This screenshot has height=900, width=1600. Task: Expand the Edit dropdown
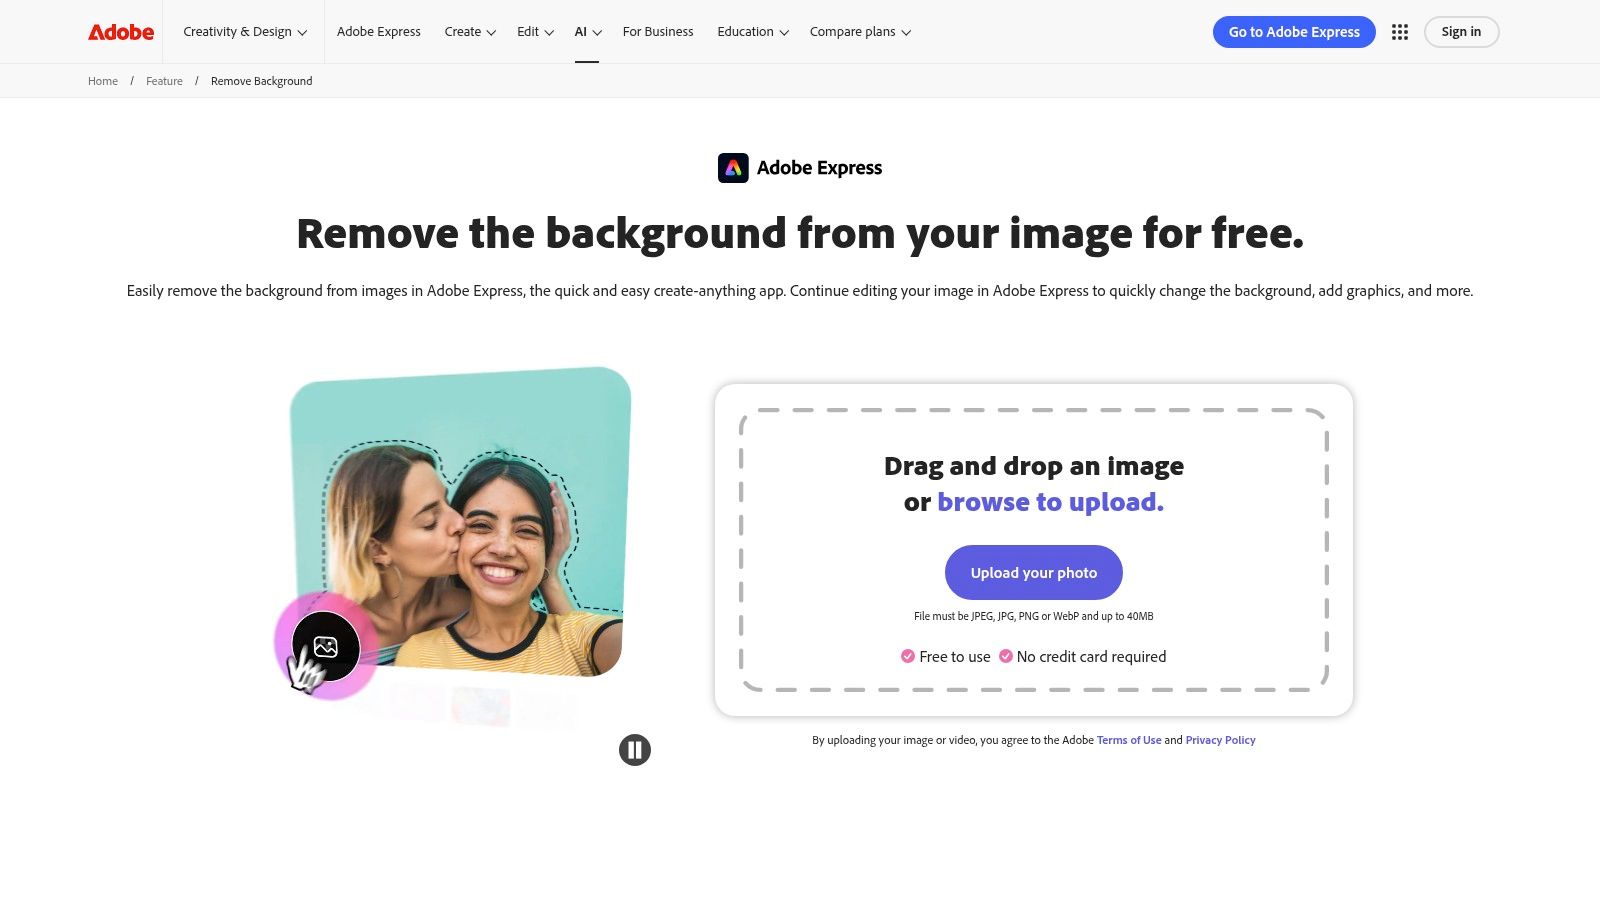point(534,31)
